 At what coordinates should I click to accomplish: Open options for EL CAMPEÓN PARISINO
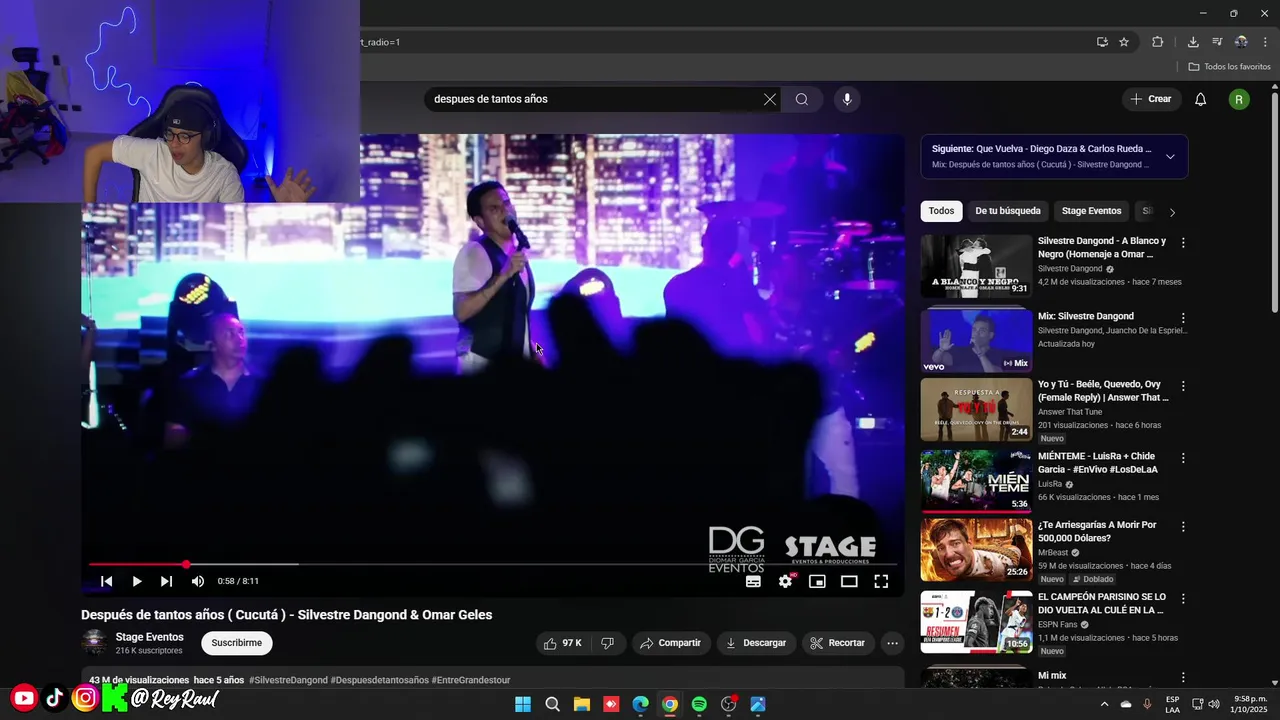(1183, 599)
